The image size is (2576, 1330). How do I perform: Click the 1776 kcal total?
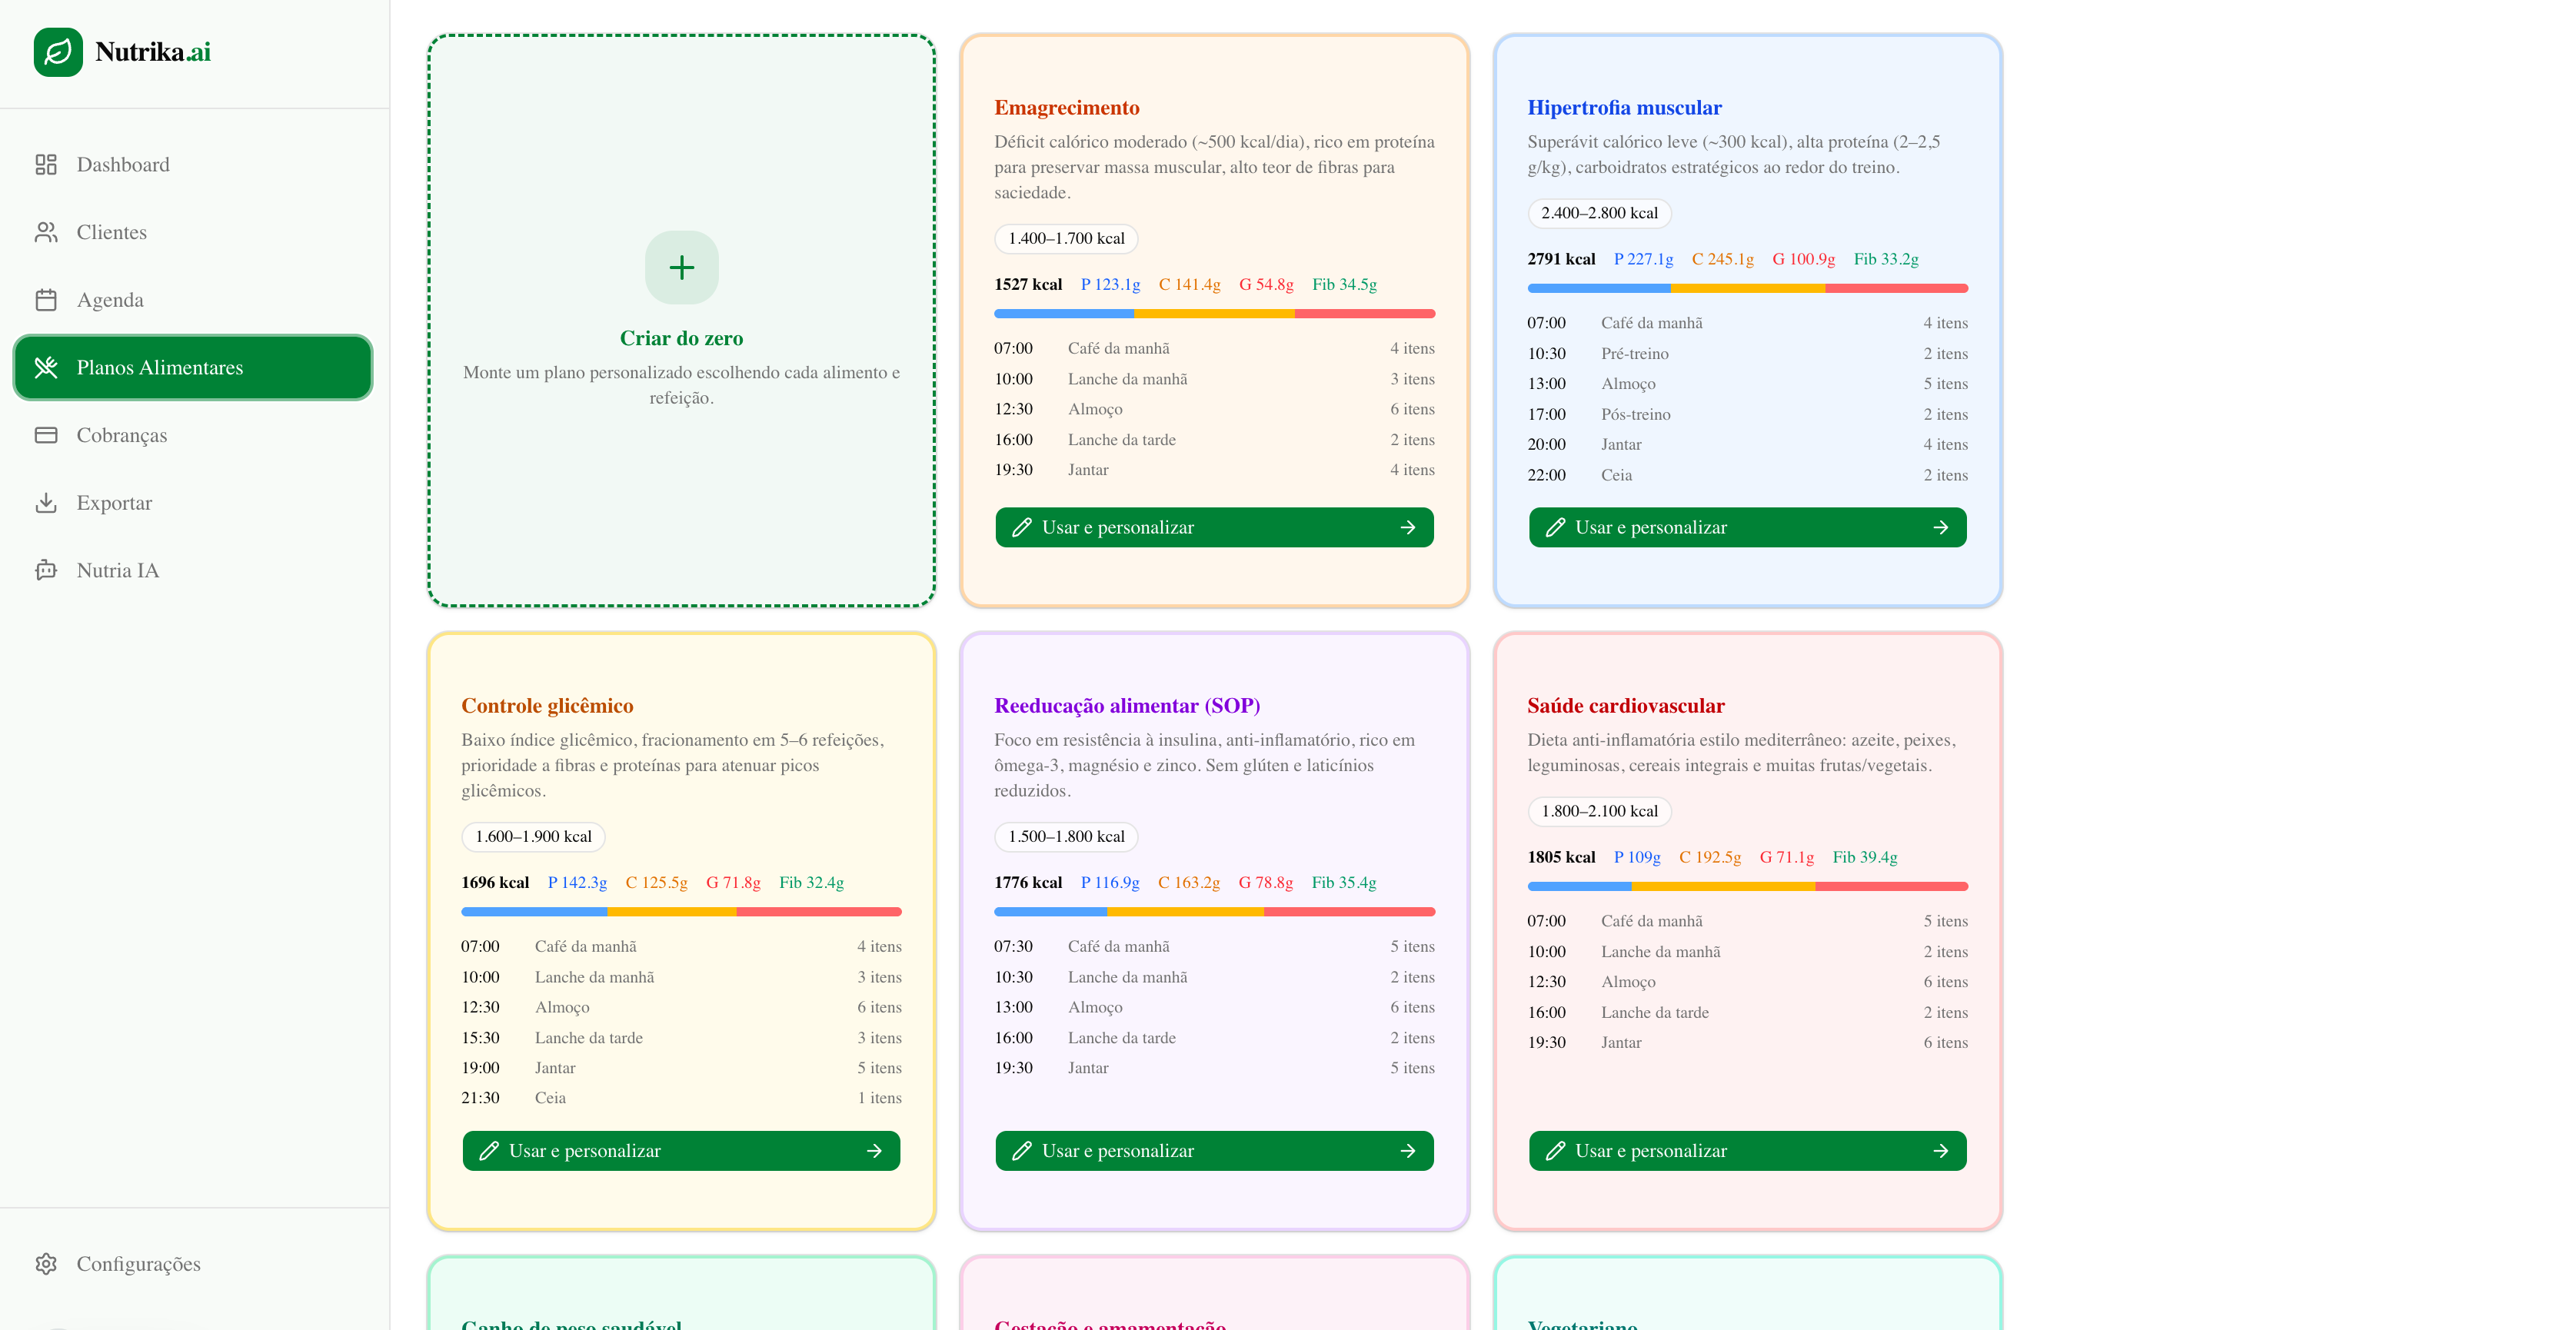1028,883
